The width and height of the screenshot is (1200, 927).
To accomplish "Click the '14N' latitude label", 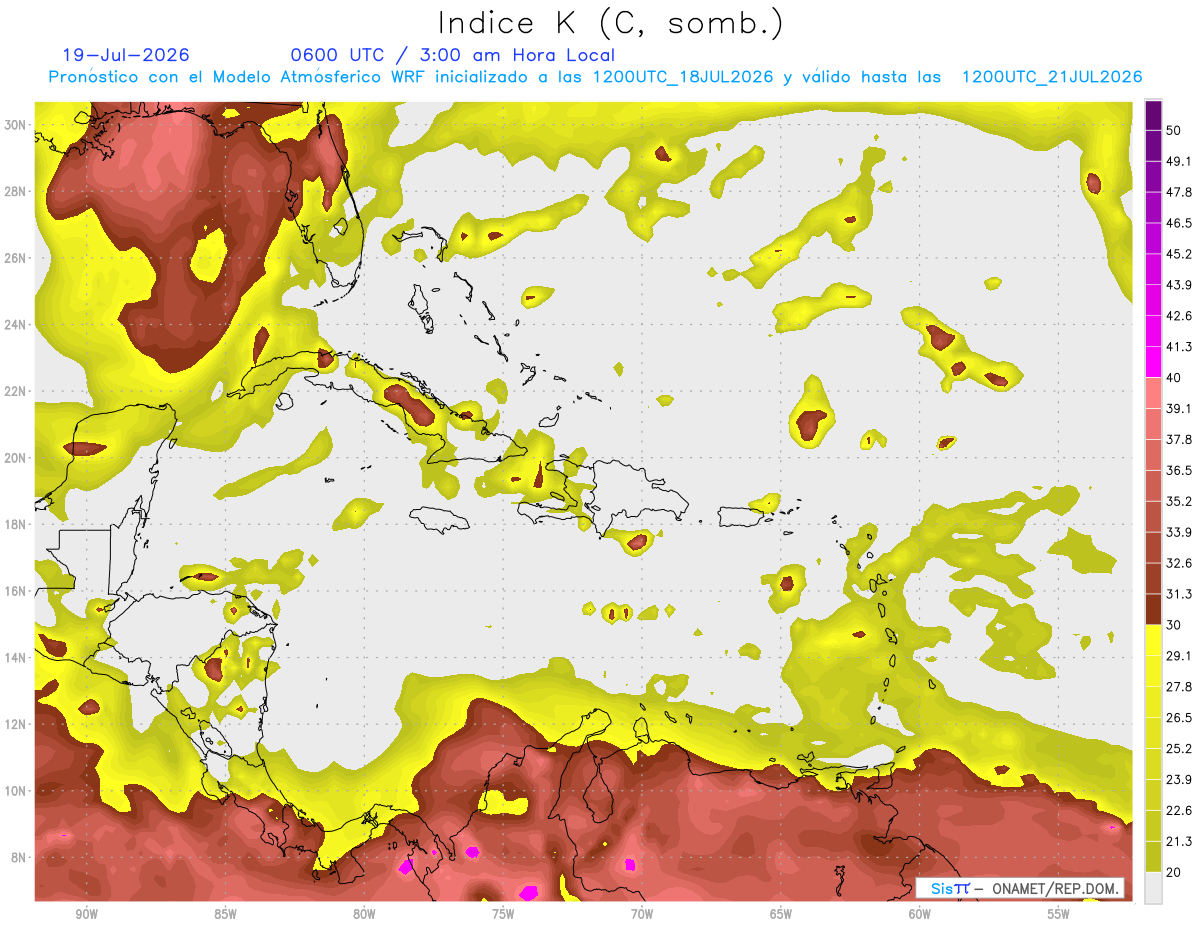I will point(16,658).
